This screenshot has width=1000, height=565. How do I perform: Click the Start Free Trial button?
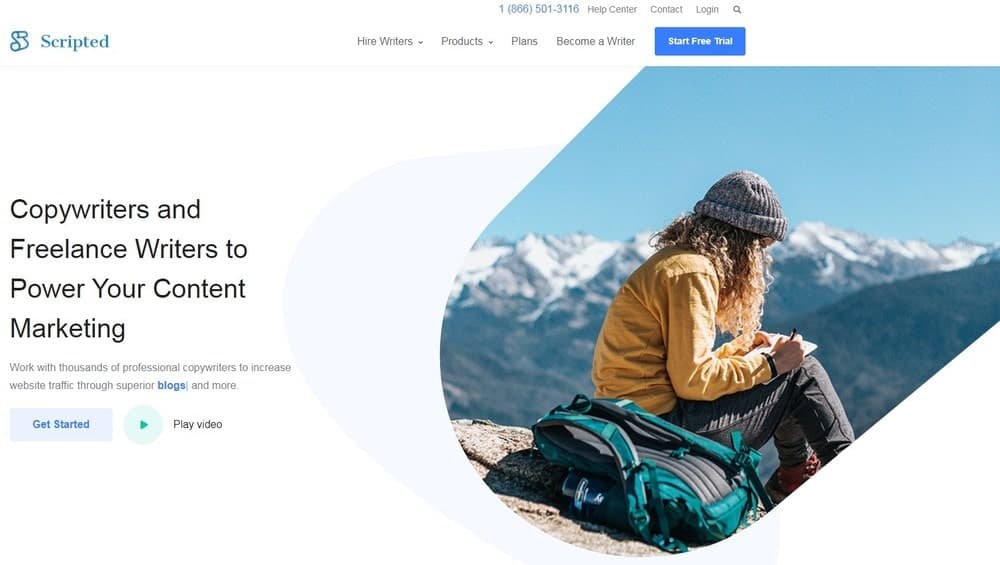pyautogui.click(x=700, y=41)
